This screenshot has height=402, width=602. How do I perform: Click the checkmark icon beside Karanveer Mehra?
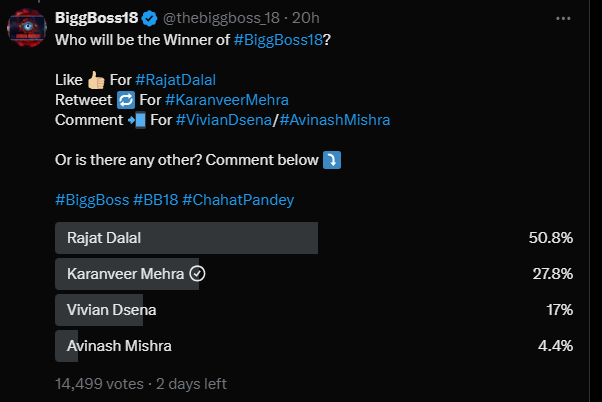[198, 273]
